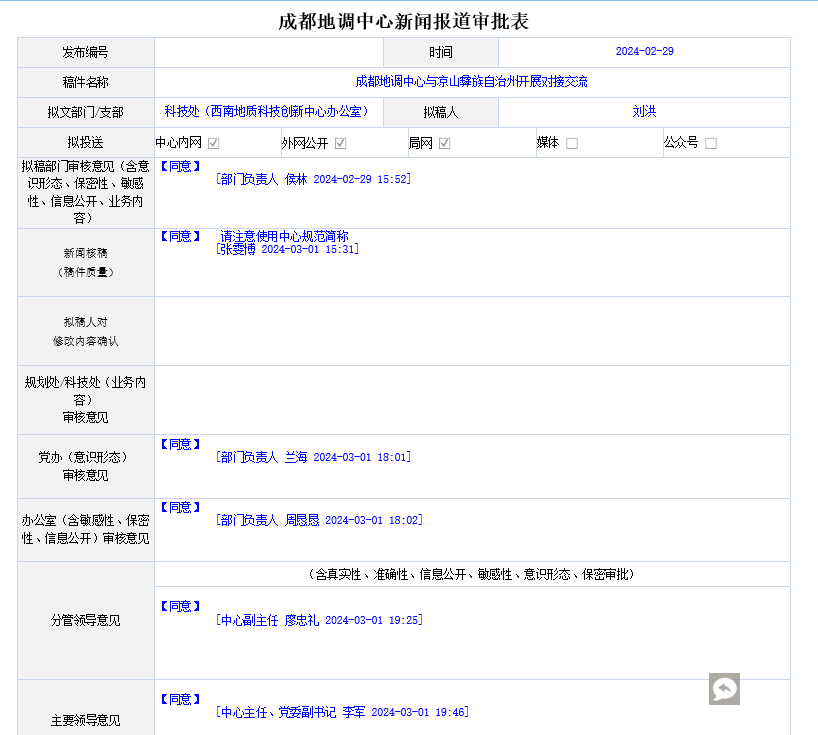Image resolution: width=818 pixels, height=735 pixels.
Task: Open the 成都地调中心与凉山彝族自治州开展对接交流 article title
Action: (472, 82)
